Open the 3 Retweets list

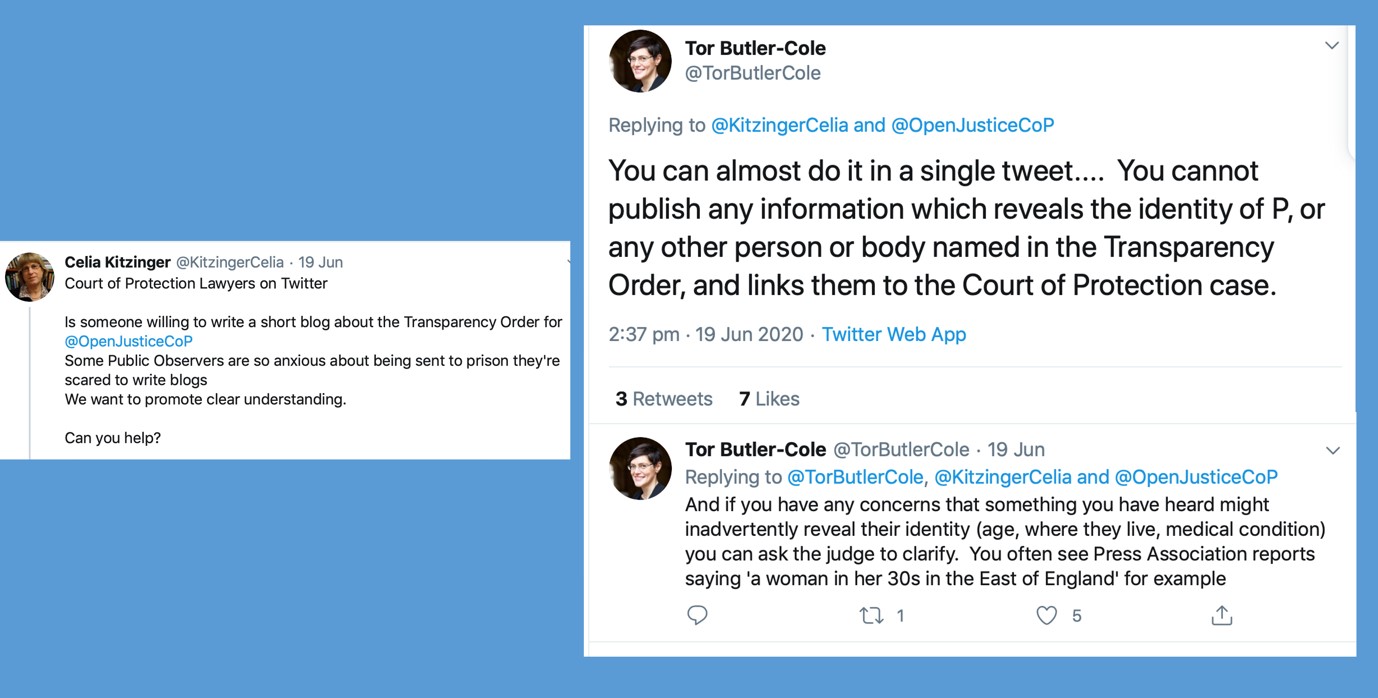[664, 399]
